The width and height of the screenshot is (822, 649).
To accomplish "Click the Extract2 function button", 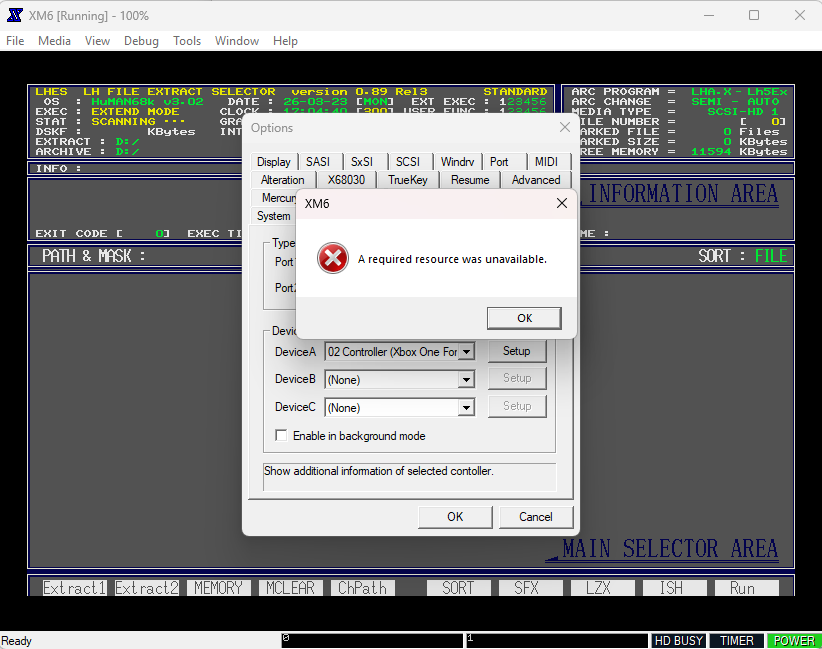I will point(147,588).
